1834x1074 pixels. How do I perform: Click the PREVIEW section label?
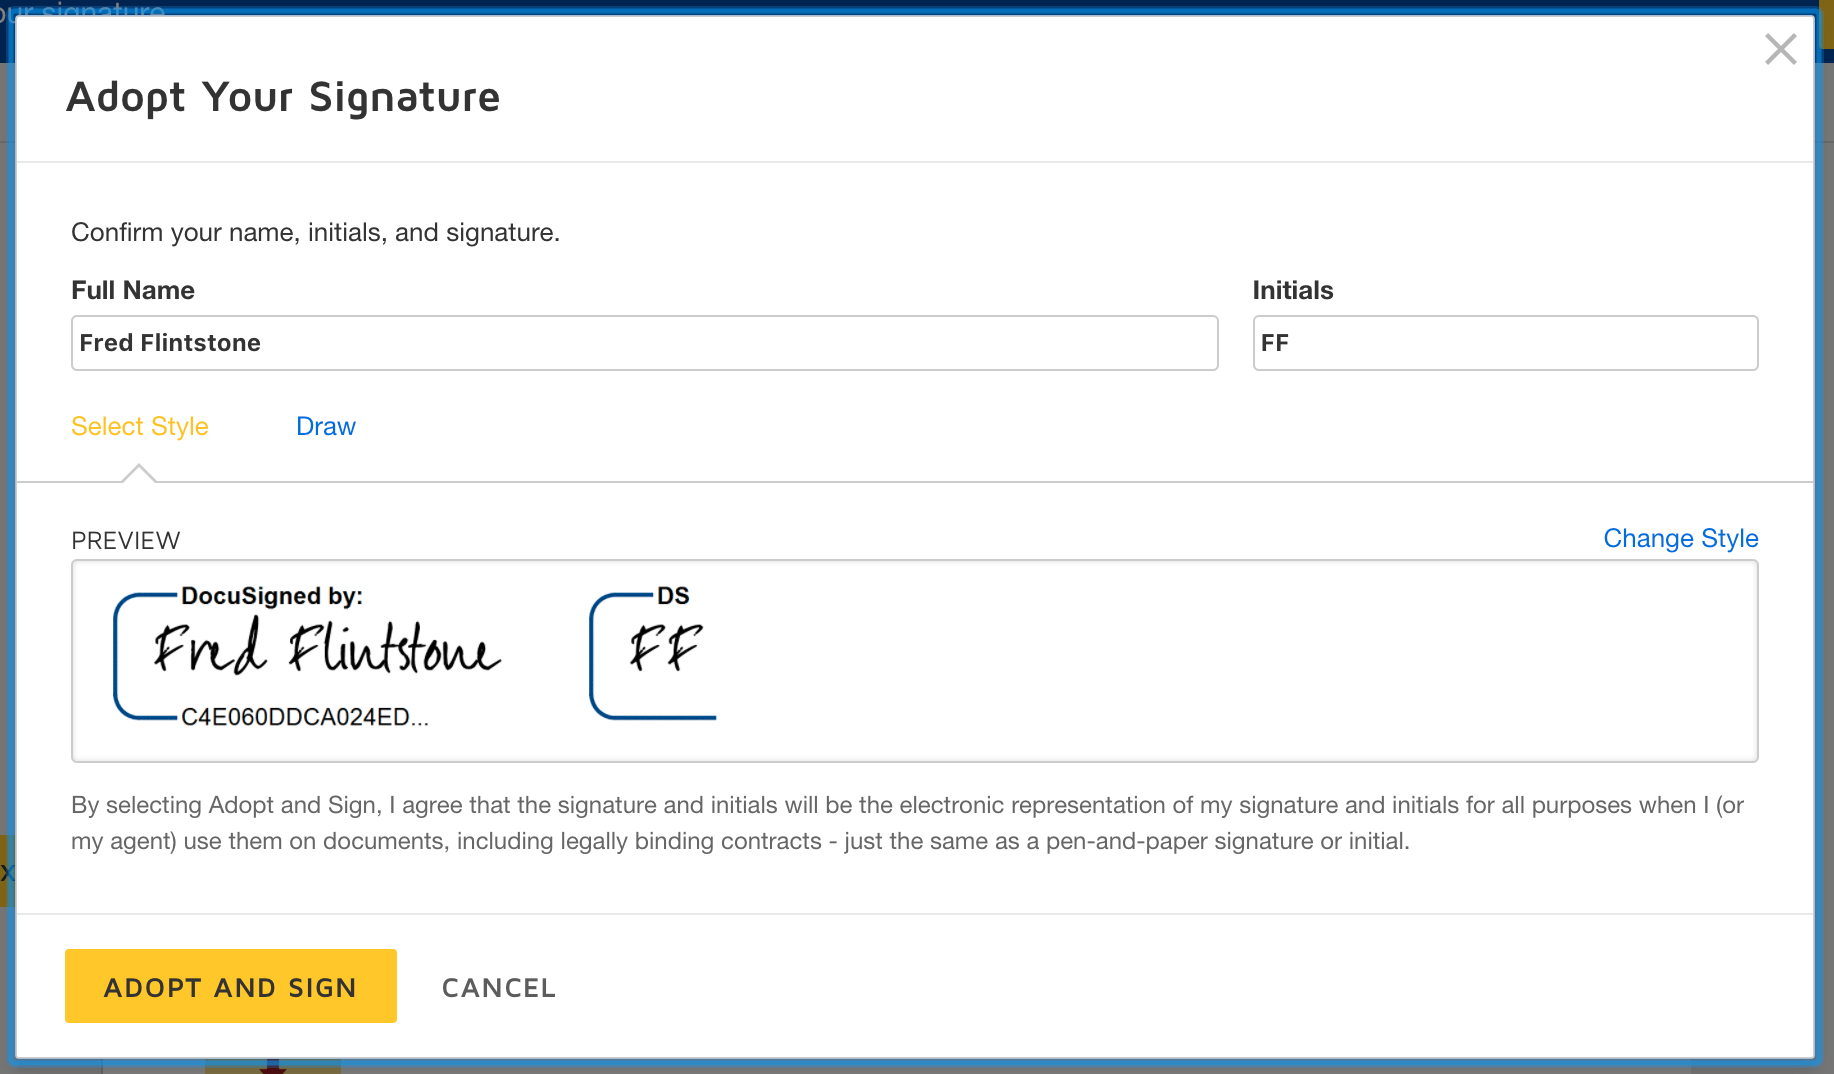pos(126,541)
